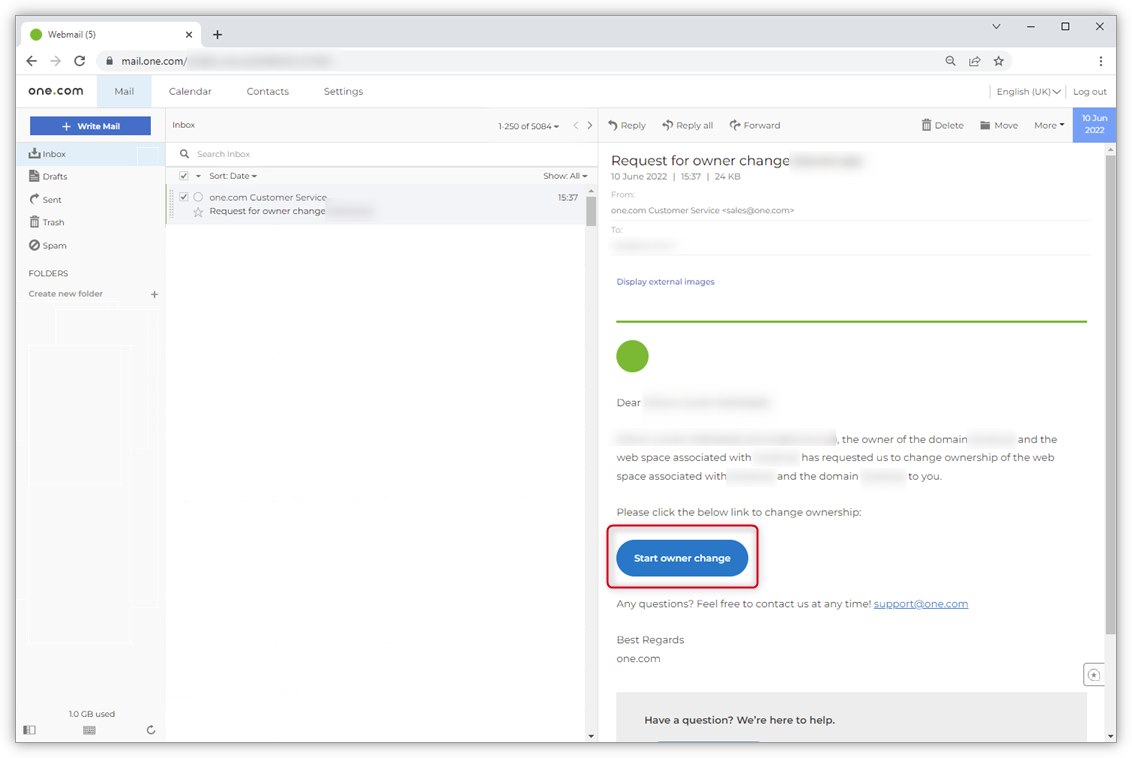Click the message time 15:37 in list
Viewport: 1132px width, 758px height.
pos(567,197)
